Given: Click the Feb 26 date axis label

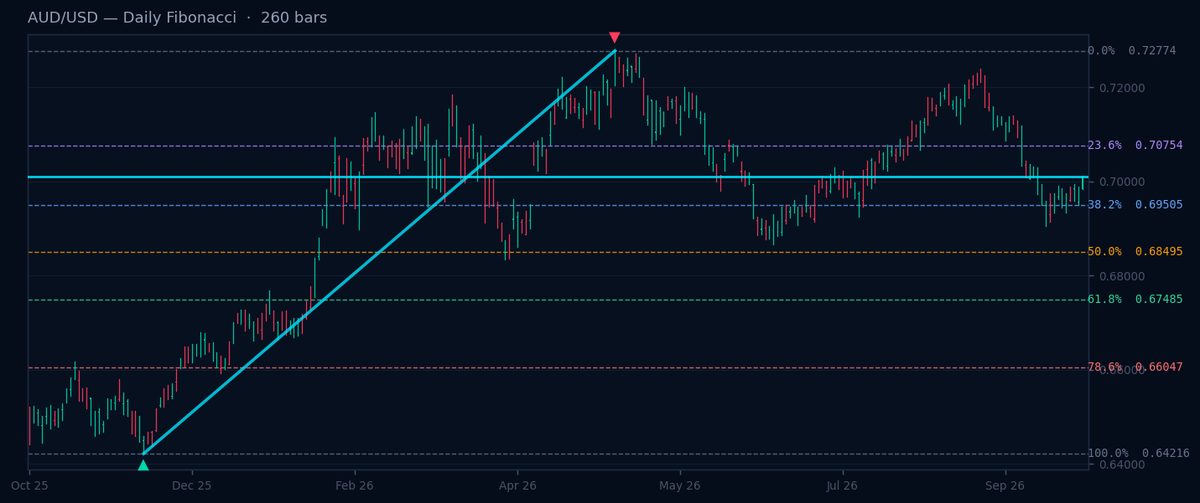Looking at the screenshot, I should coord(354,486).
